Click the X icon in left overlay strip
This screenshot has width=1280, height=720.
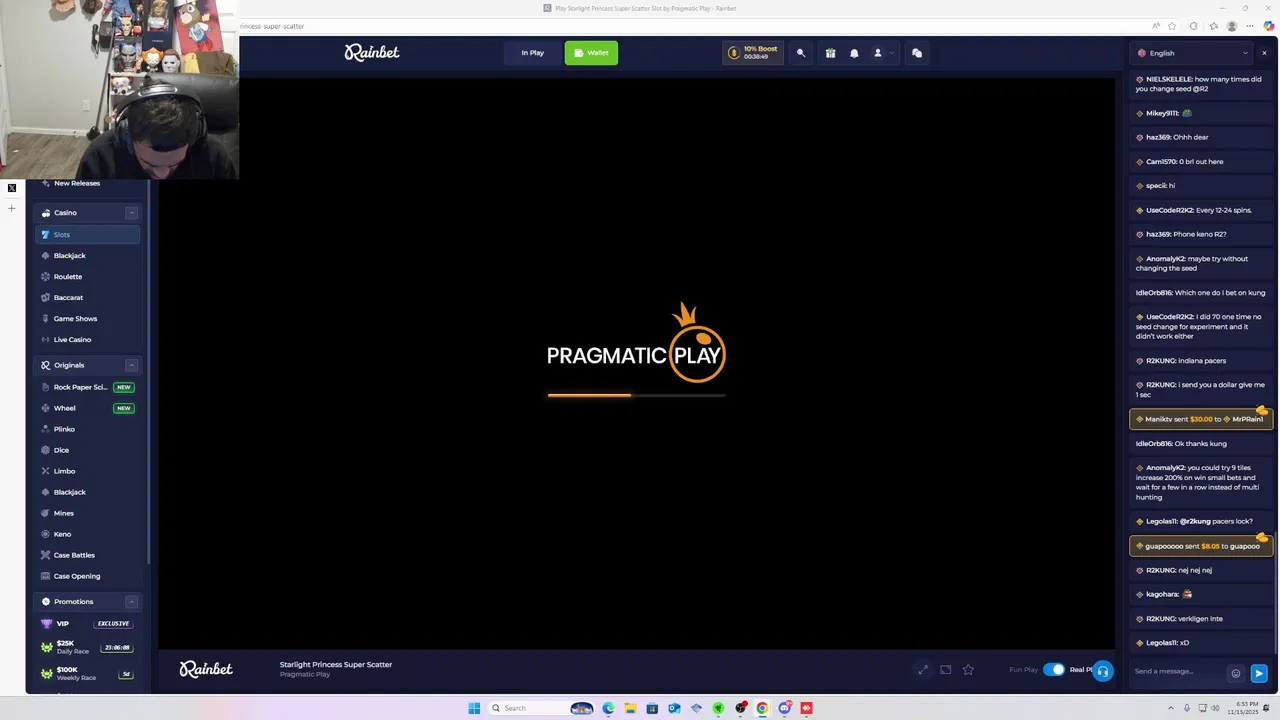[12, 188]
